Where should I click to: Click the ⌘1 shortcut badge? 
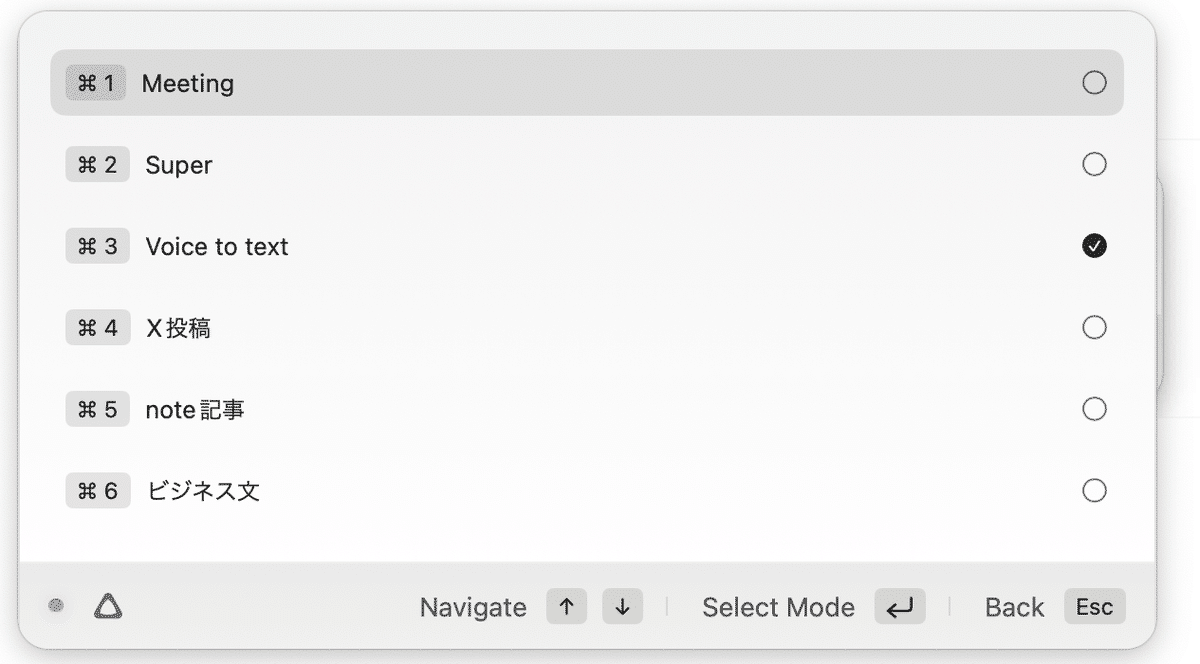[96, 83]
